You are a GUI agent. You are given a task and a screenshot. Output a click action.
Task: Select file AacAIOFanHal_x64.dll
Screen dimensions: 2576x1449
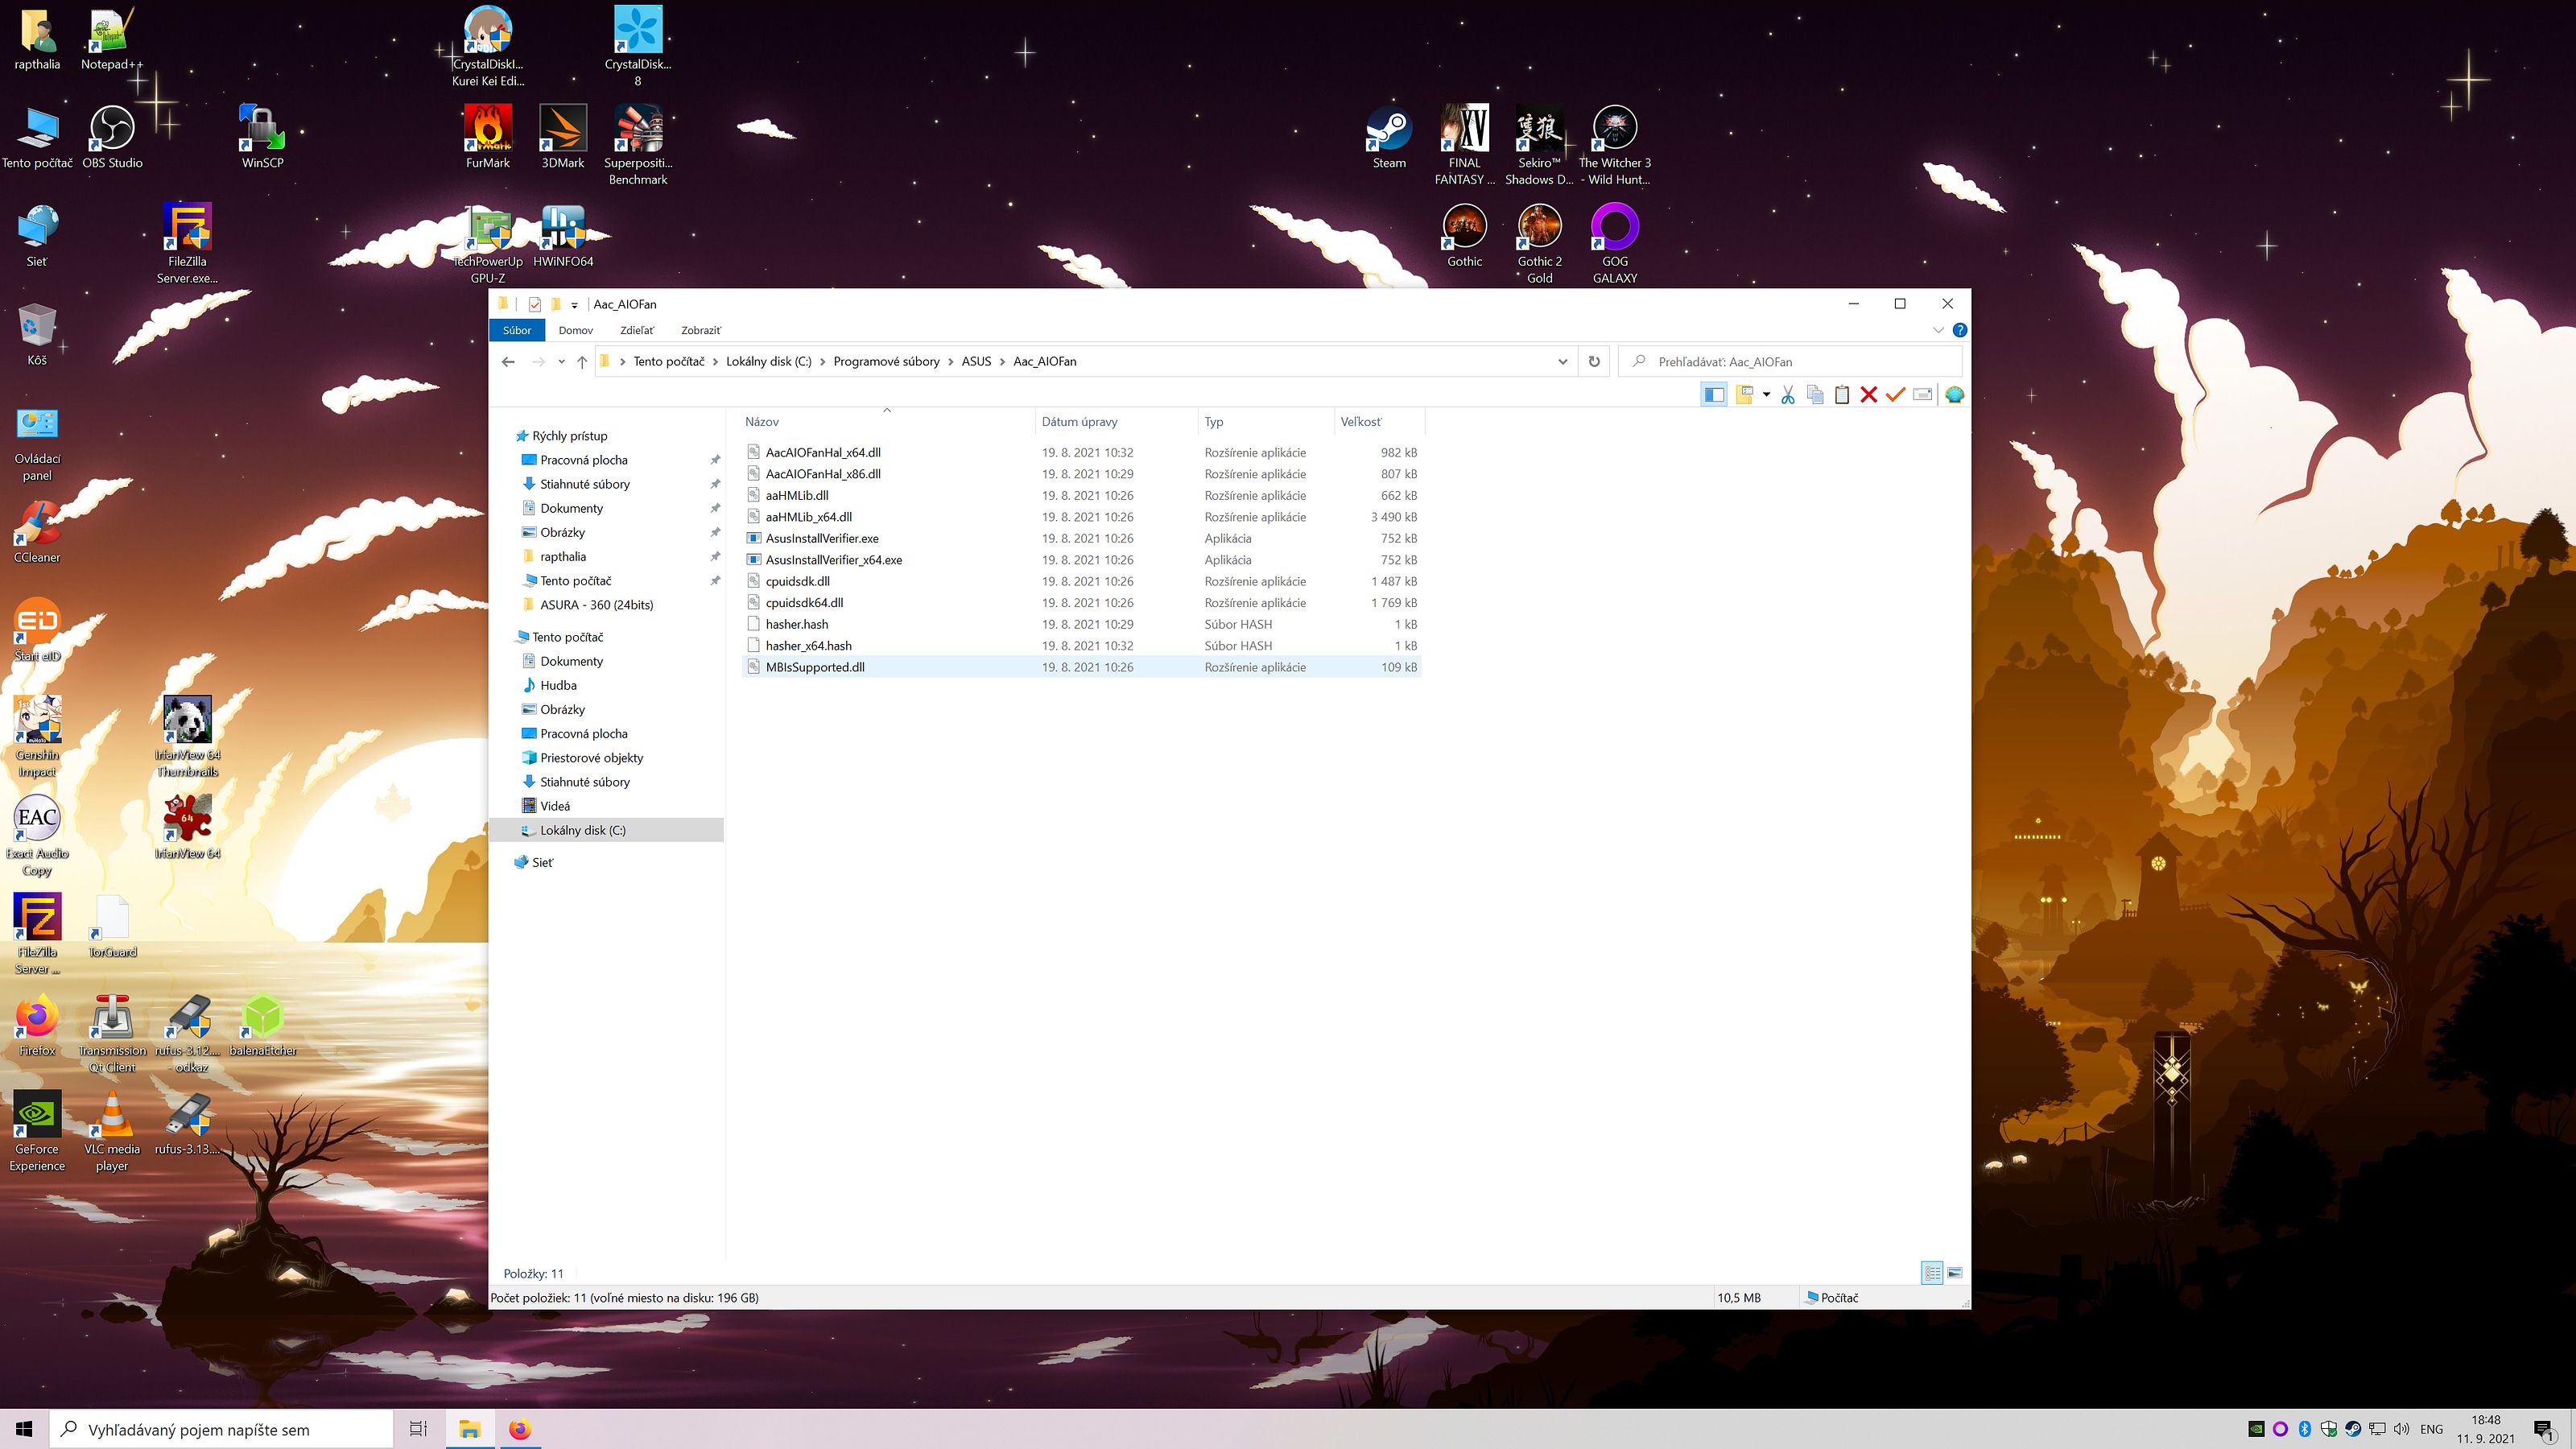click(823, 453)
